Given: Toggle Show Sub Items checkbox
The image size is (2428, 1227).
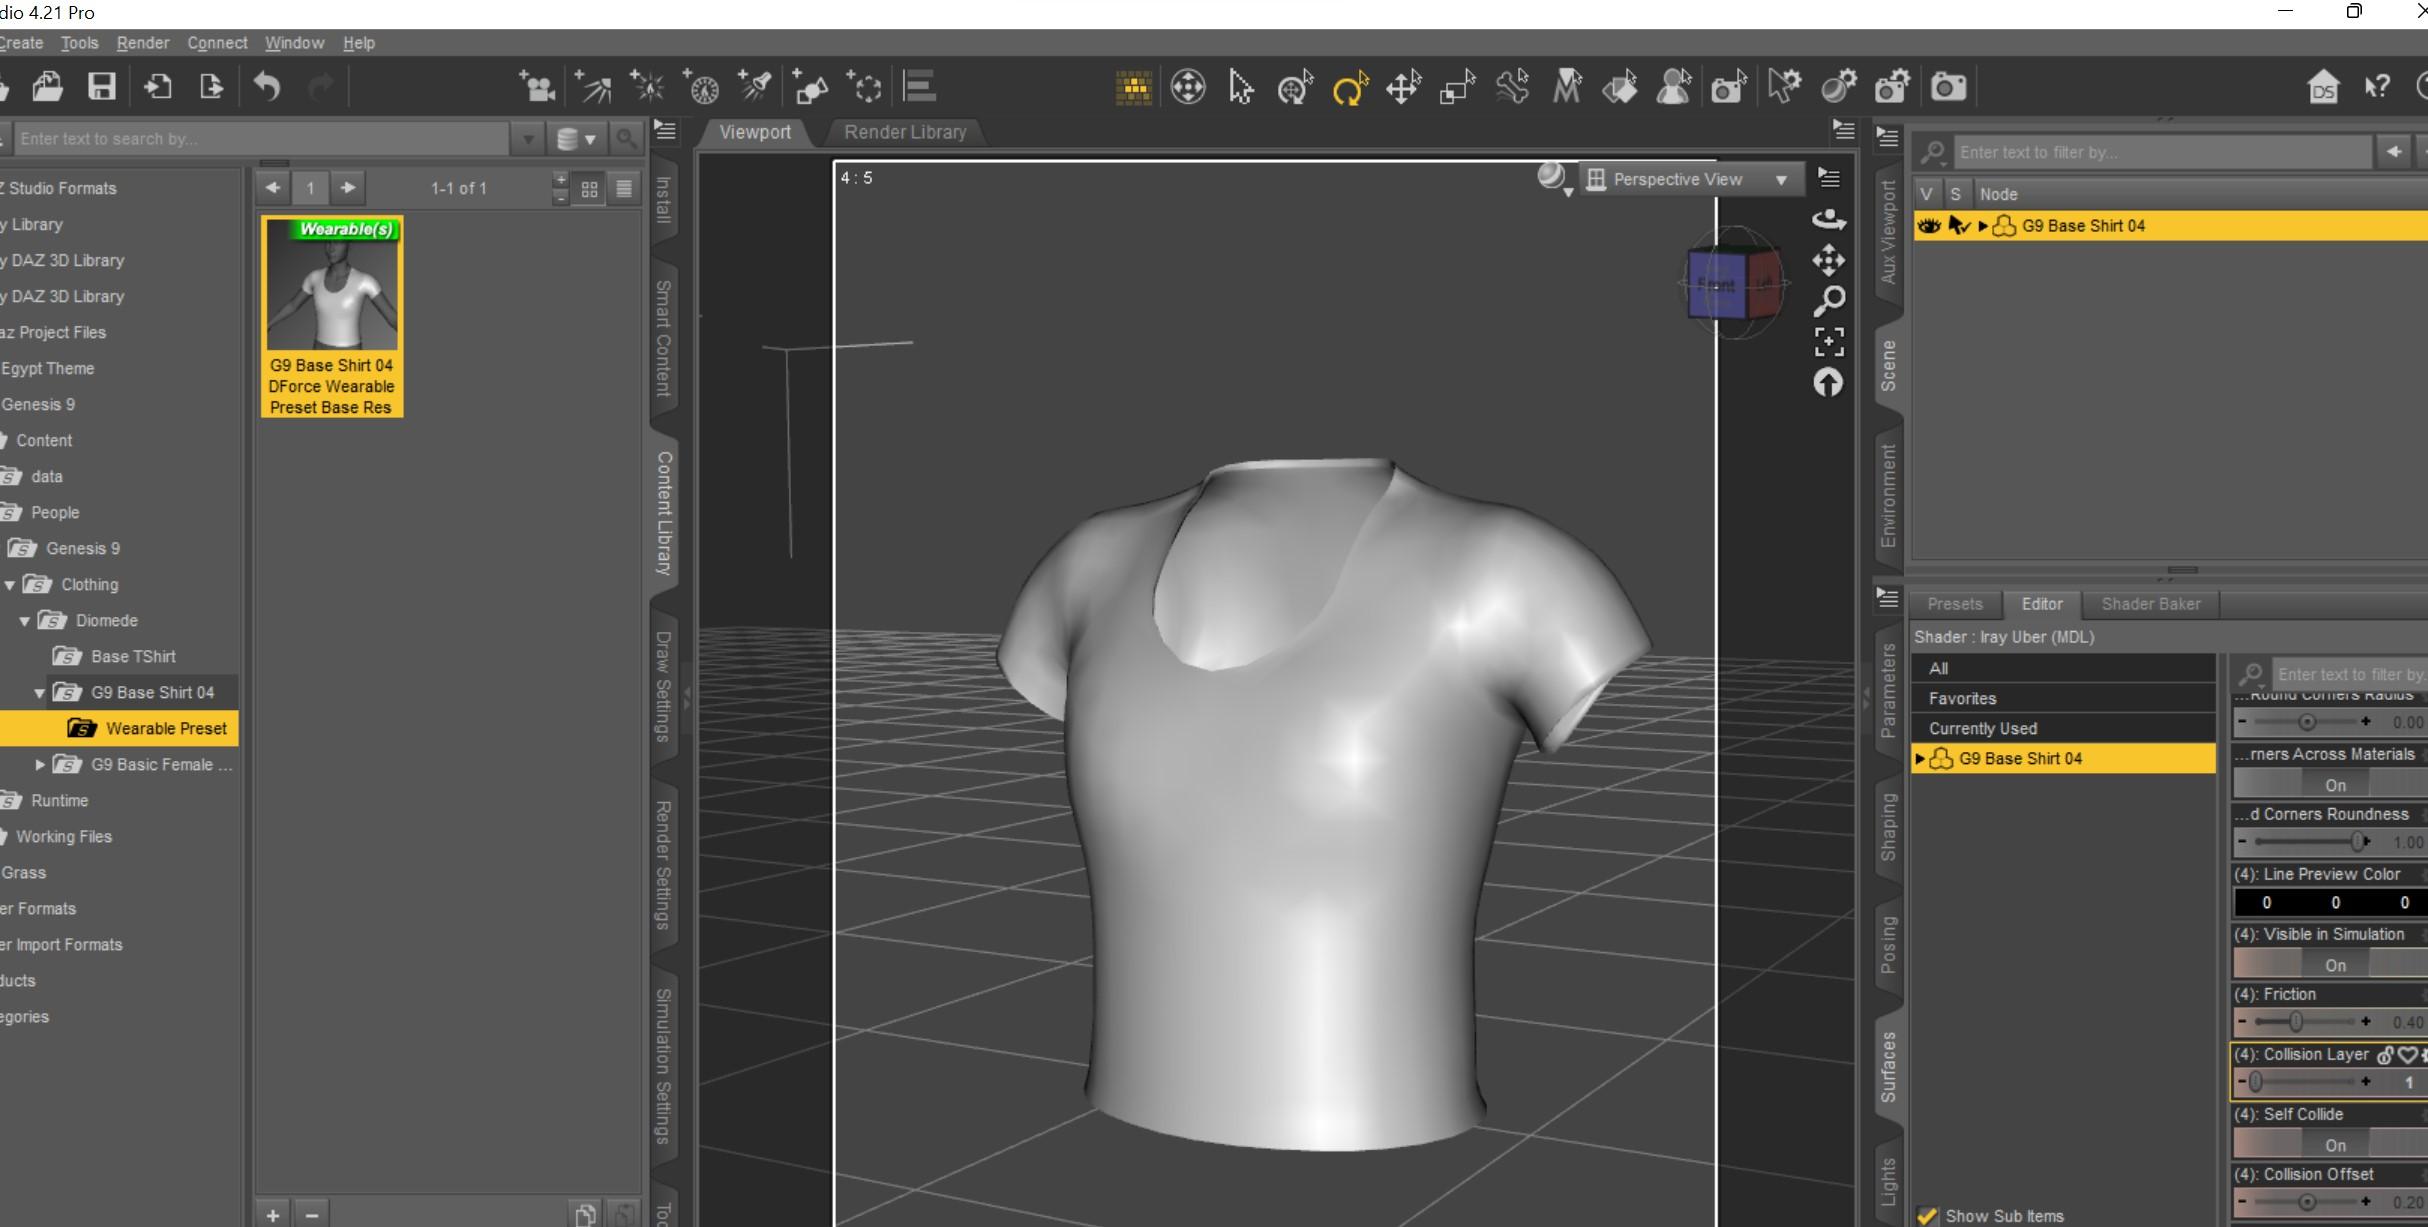Looking at the screenshot, I should (x=1927, y=1216).
